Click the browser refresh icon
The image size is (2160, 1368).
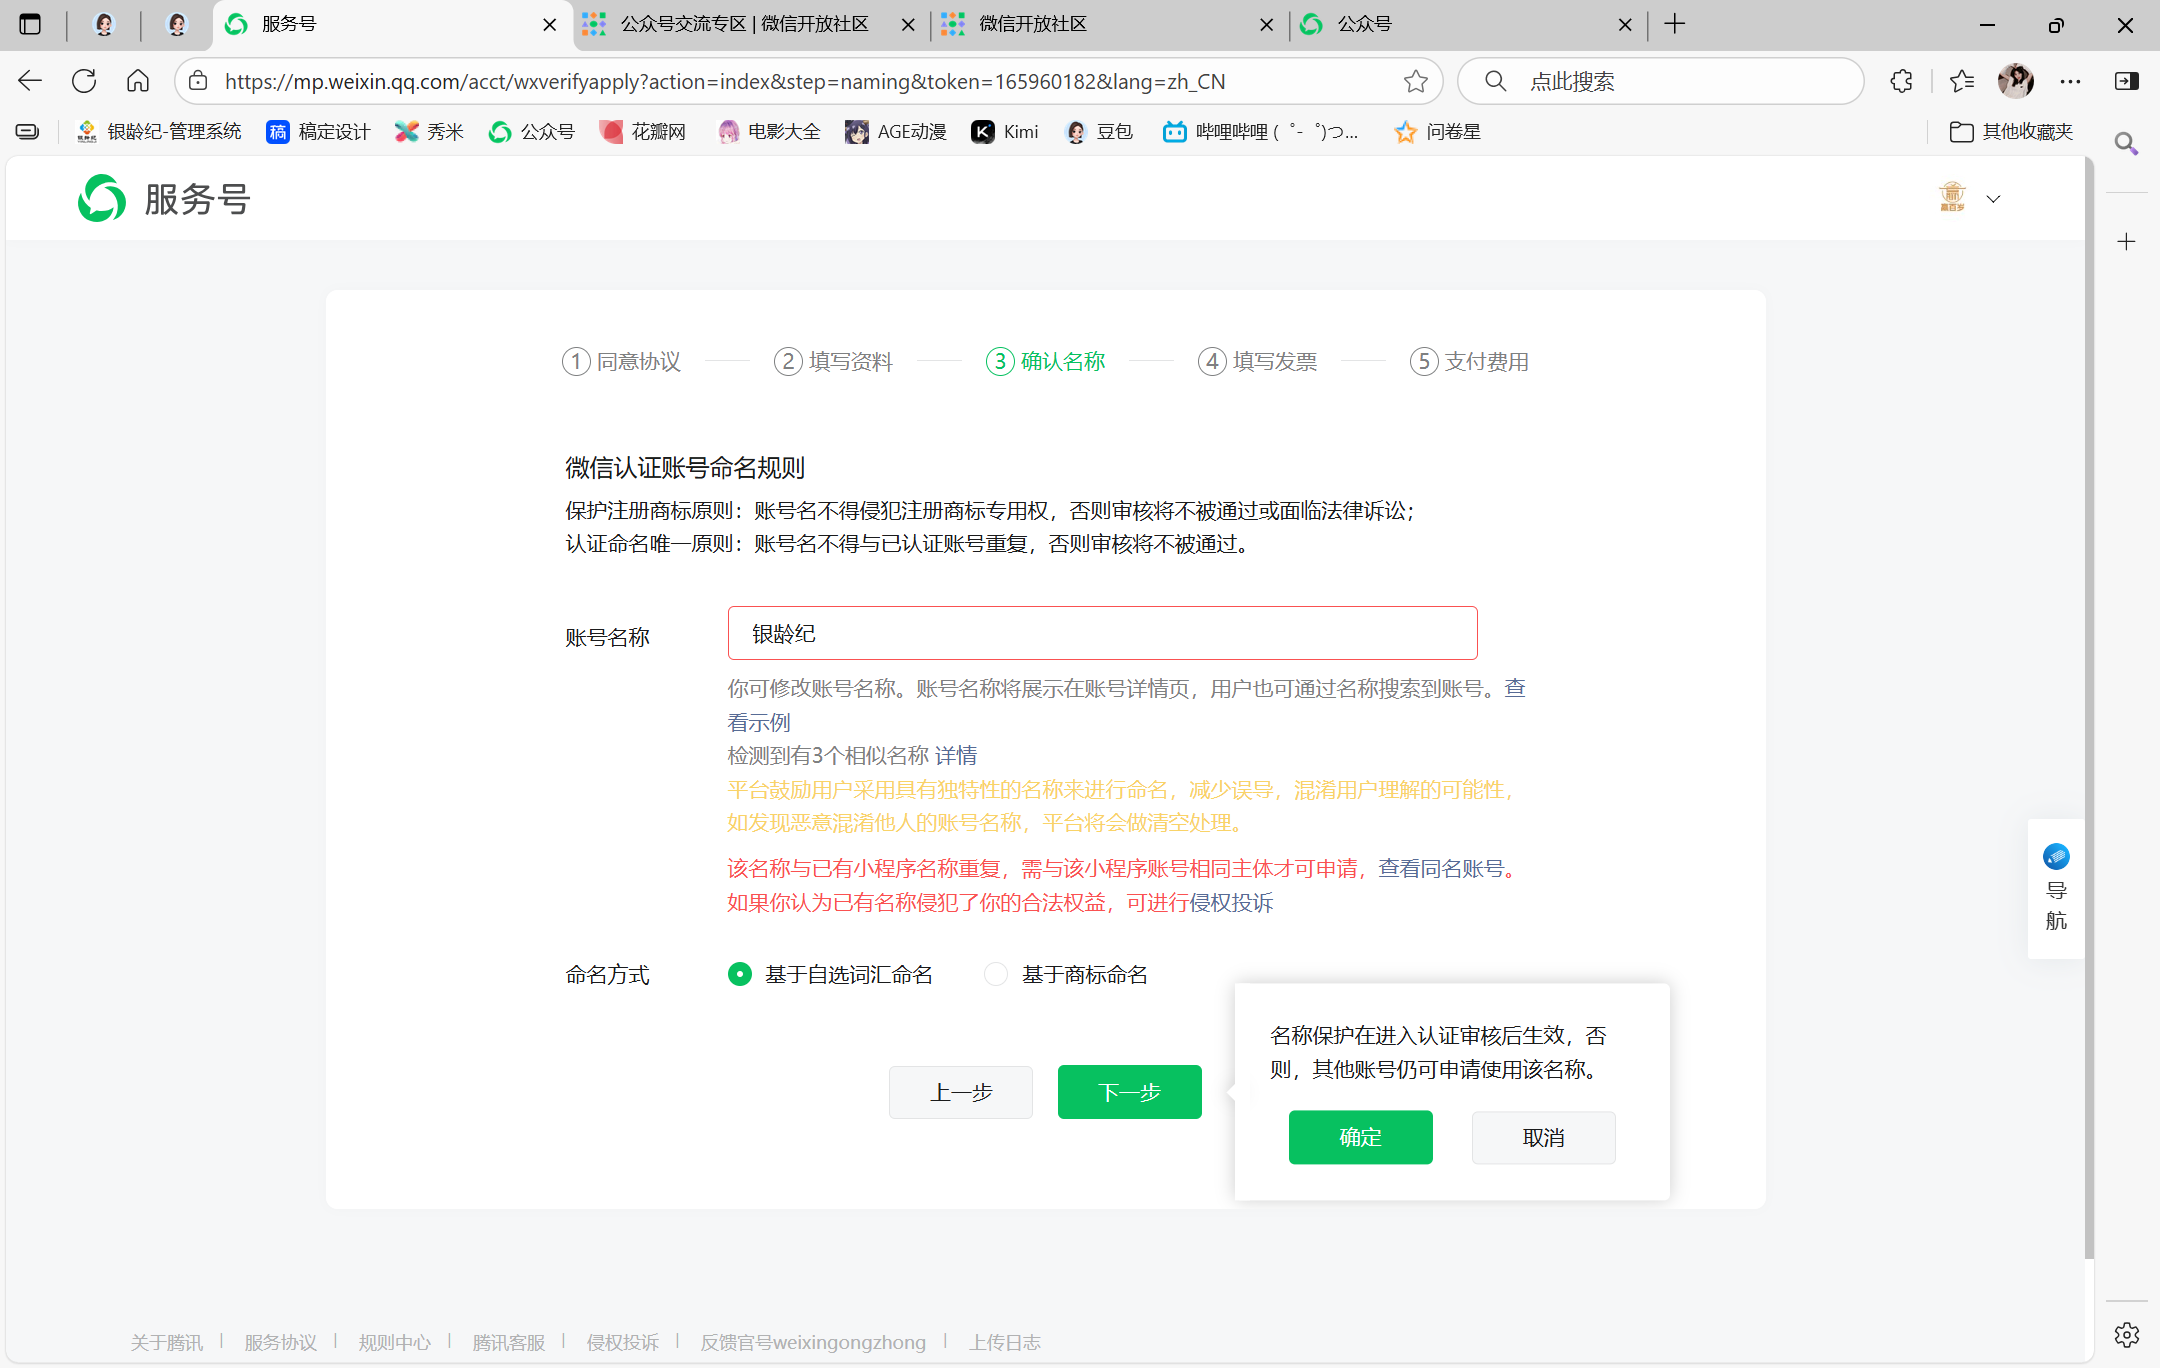(x=84, y=81)
